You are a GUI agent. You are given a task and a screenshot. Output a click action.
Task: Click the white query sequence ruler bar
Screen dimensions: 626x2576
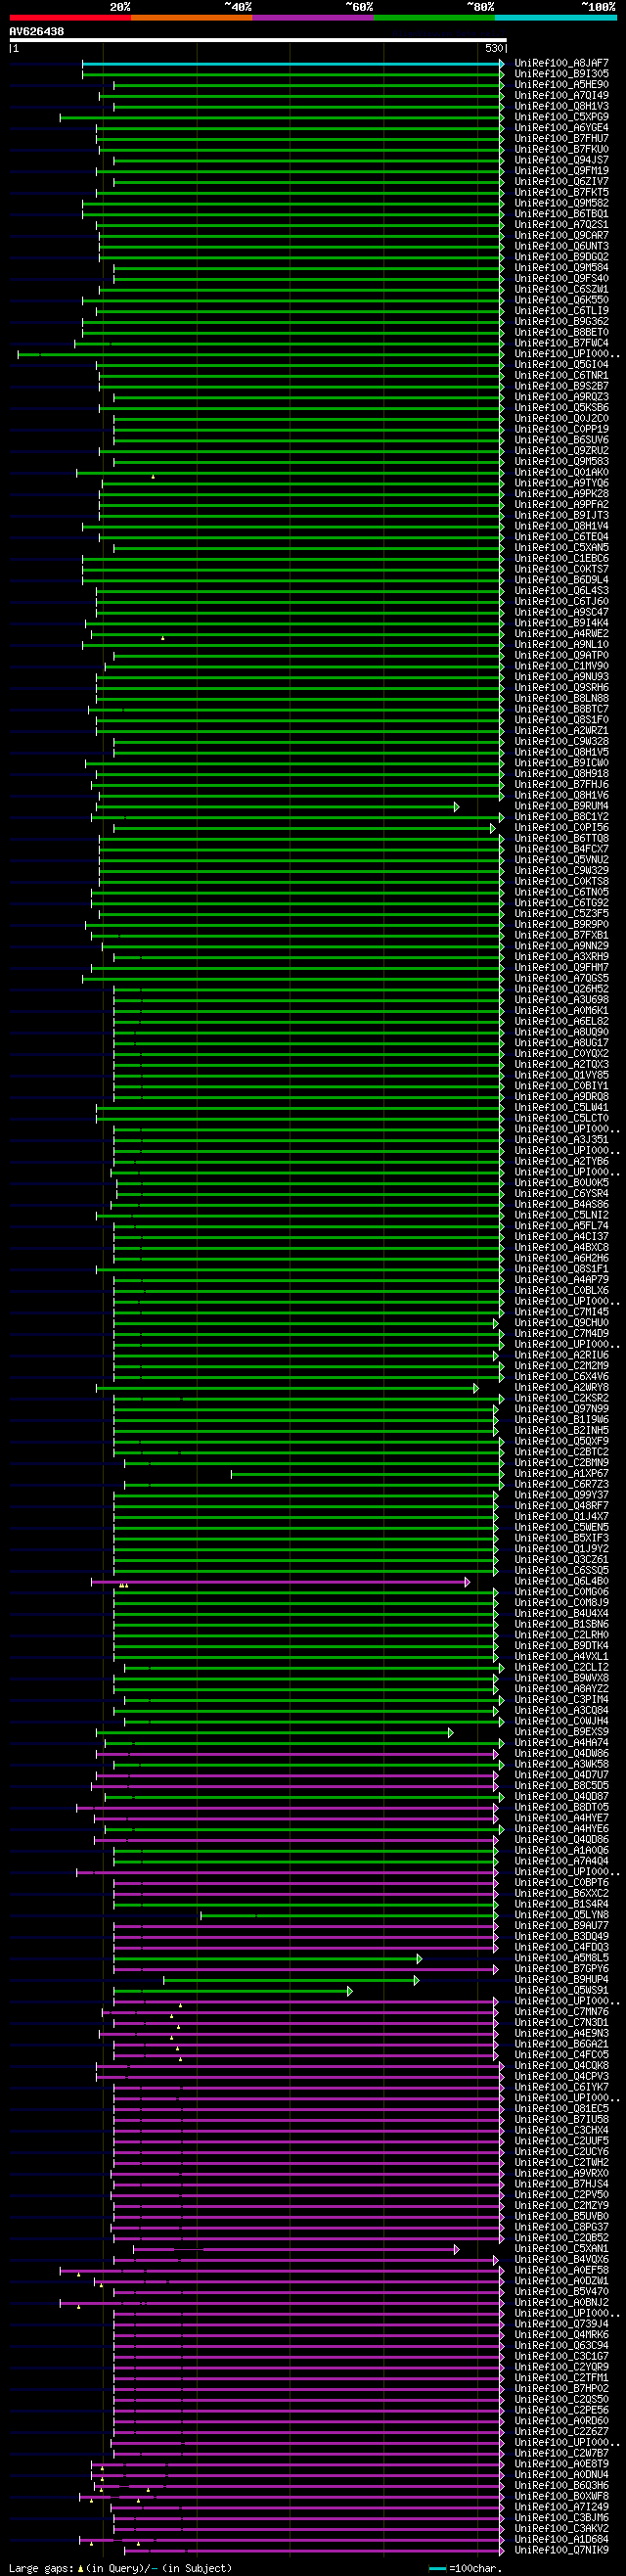258,40
